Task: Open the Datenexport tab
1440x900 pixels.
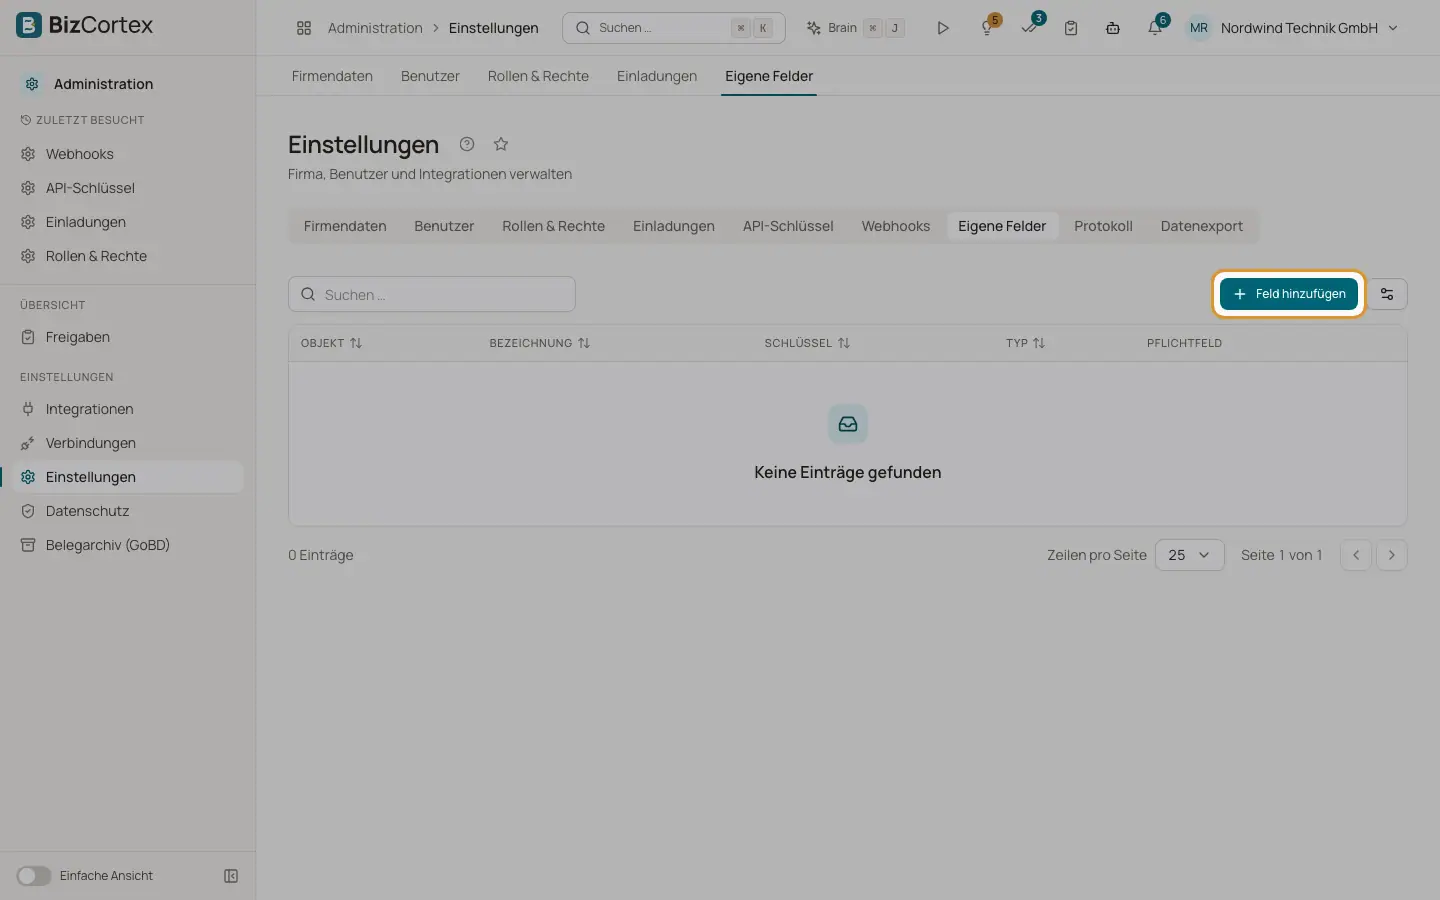Action: coord(1201,226)
